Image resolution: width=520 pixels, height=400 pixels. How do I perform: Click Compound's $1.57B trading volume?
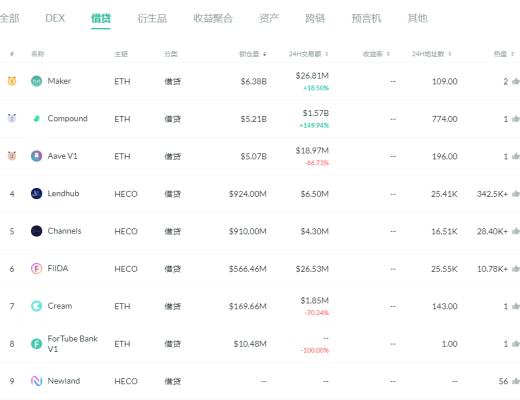coord(316,113)
